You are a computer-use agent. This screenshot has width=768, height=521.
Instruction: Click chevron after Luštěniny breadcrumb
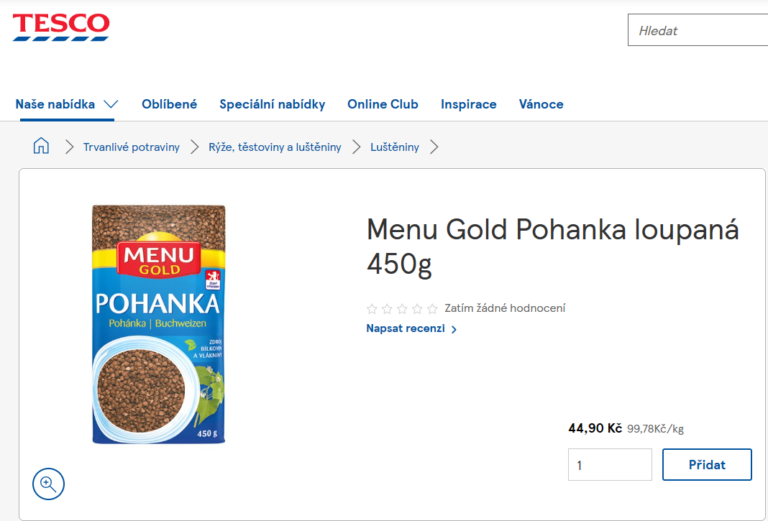click(x=434, y=147)
